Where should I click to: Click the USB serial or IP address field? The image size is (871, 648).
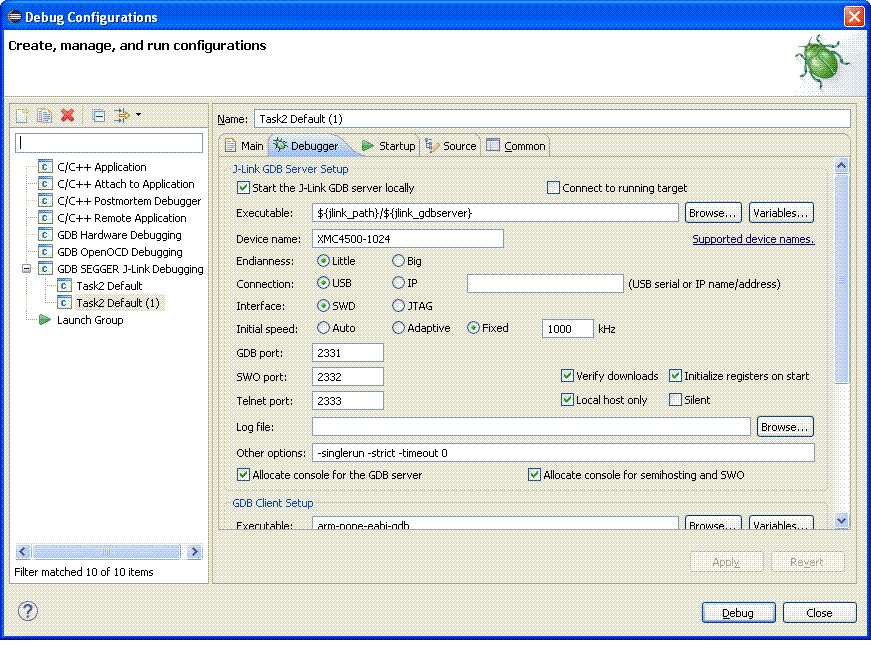coord(545,283)
